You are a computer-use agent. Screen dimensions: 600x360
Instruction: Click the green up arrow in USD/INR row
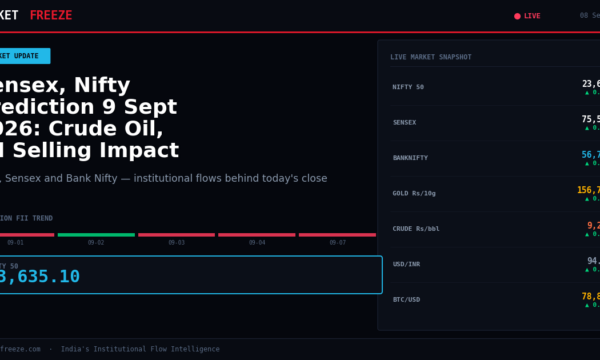point(587,270)
